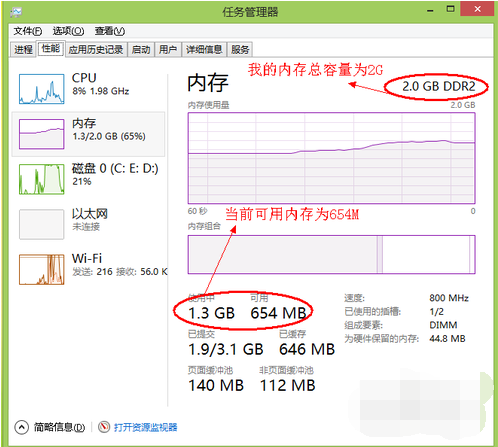Switch to the 用户 tab

pos(168,50)
